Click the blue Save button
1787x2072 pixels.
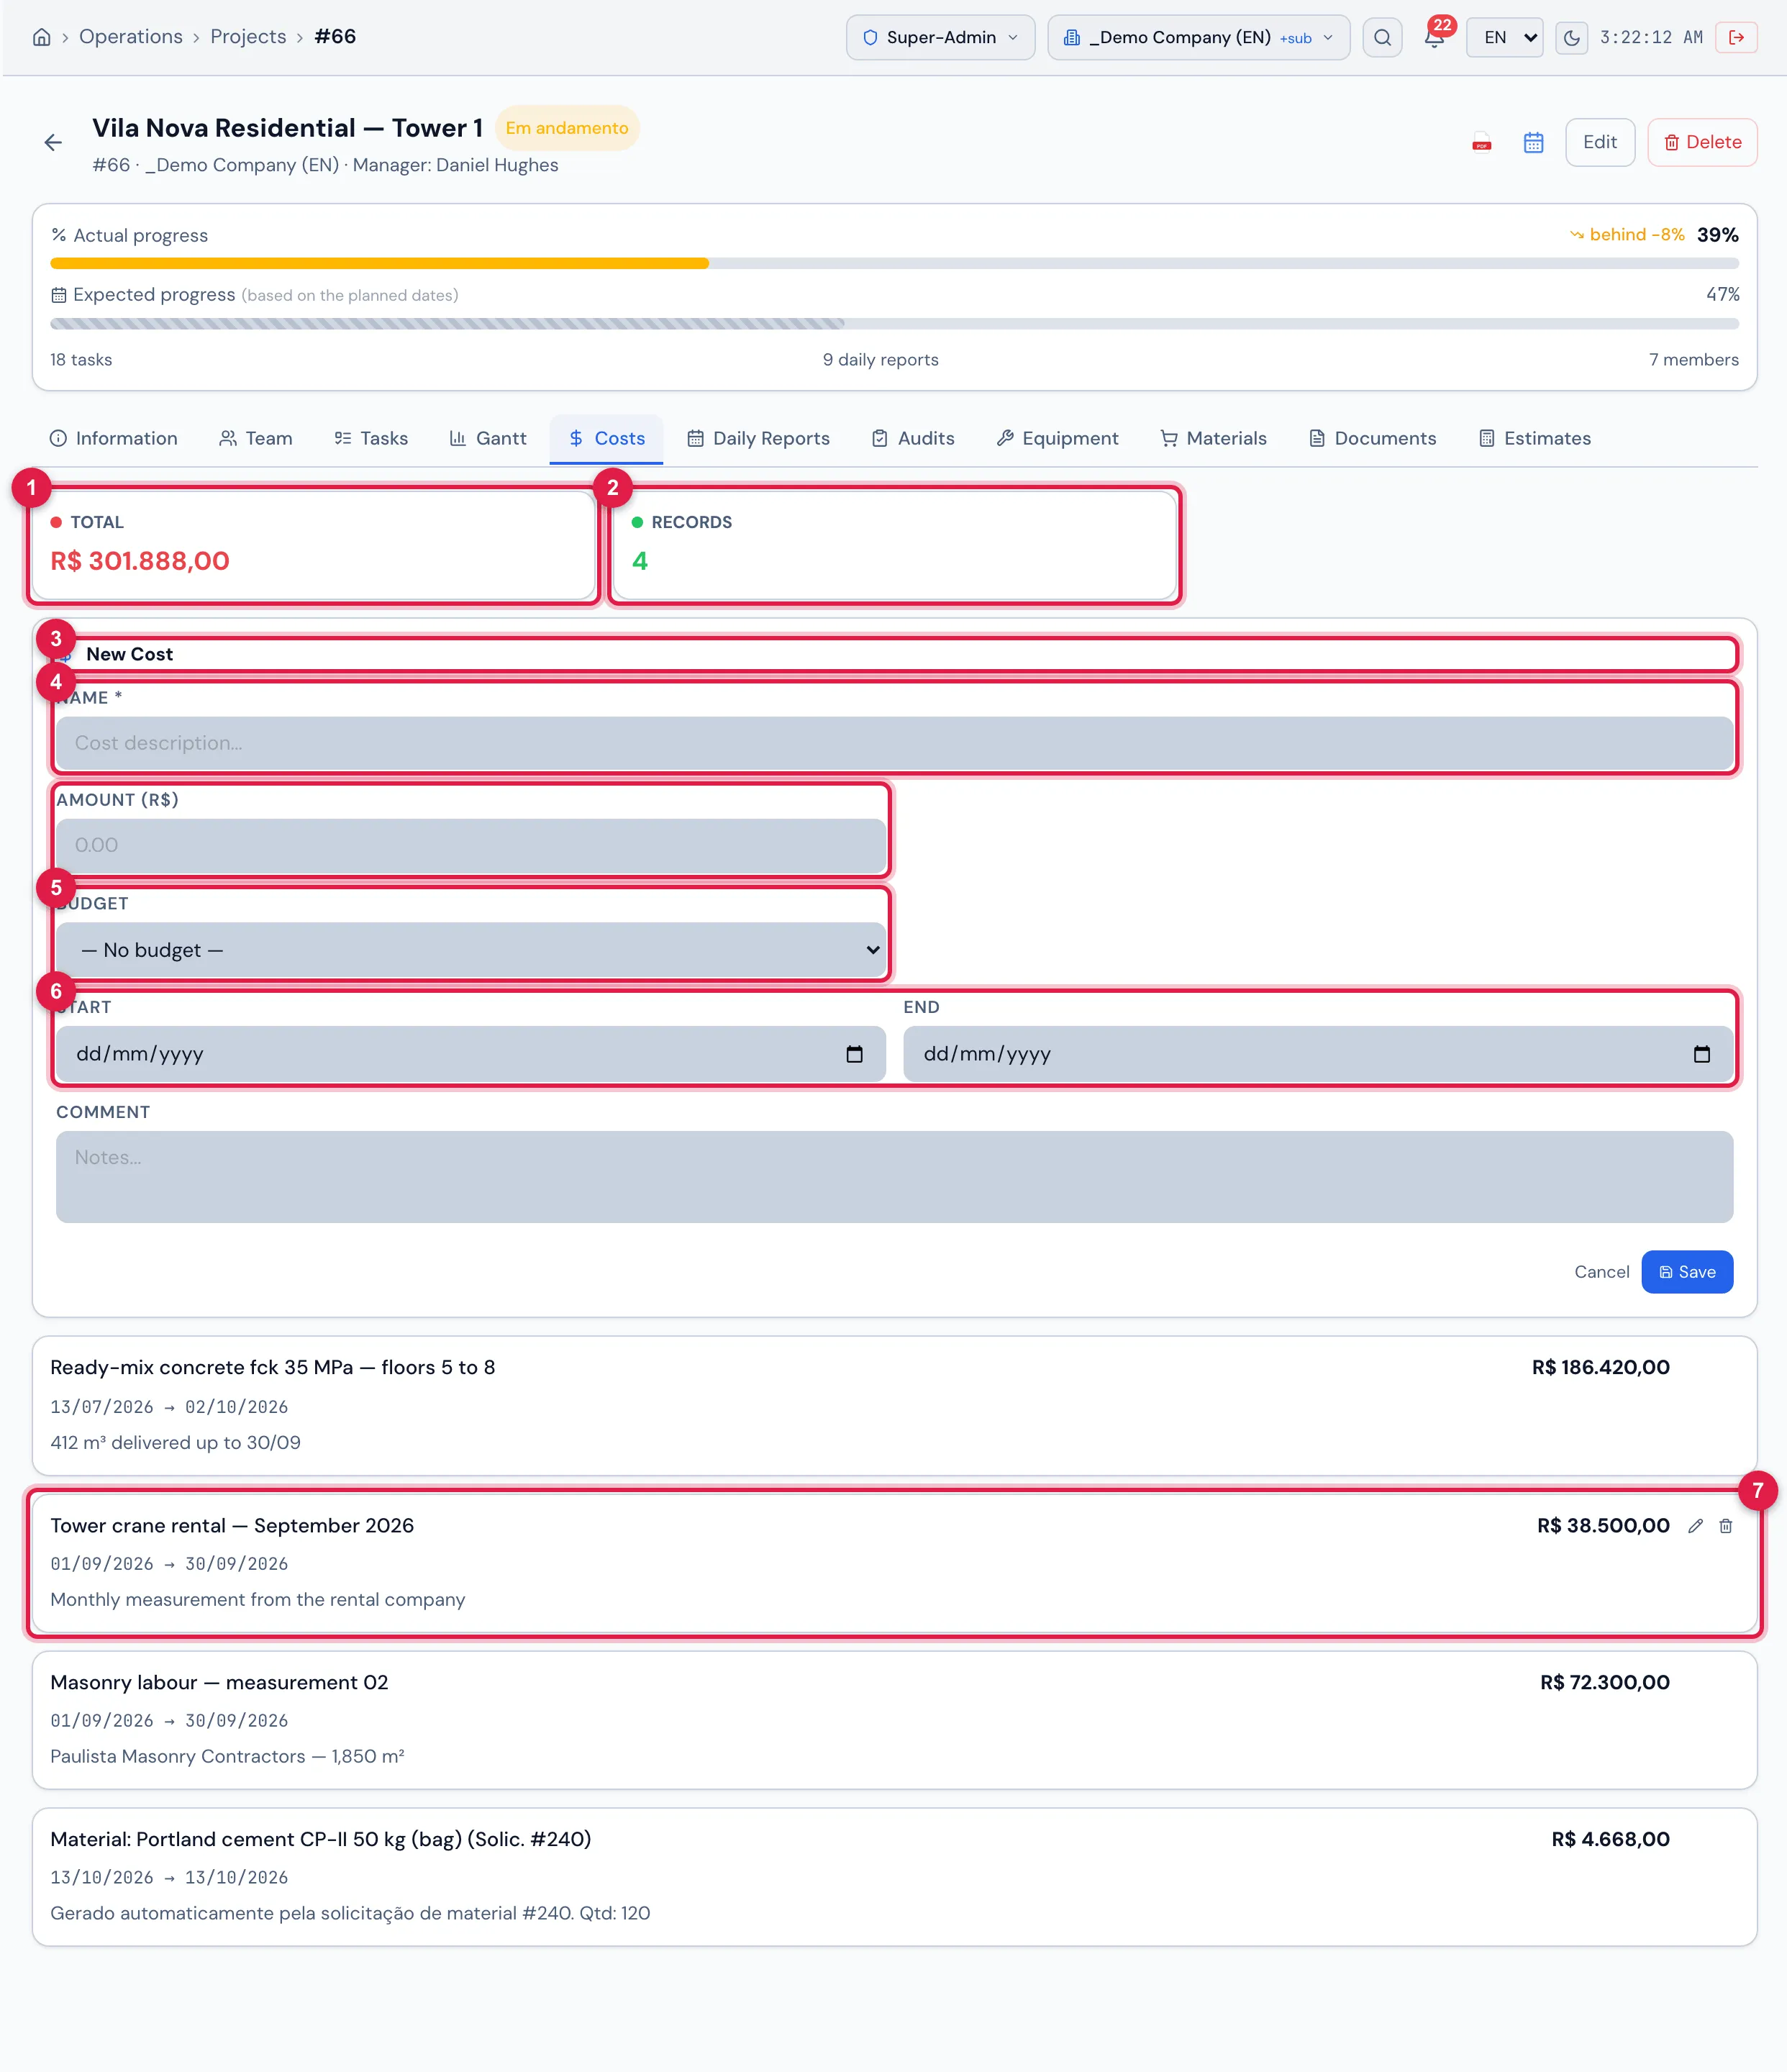(x=1687, y=1272)
